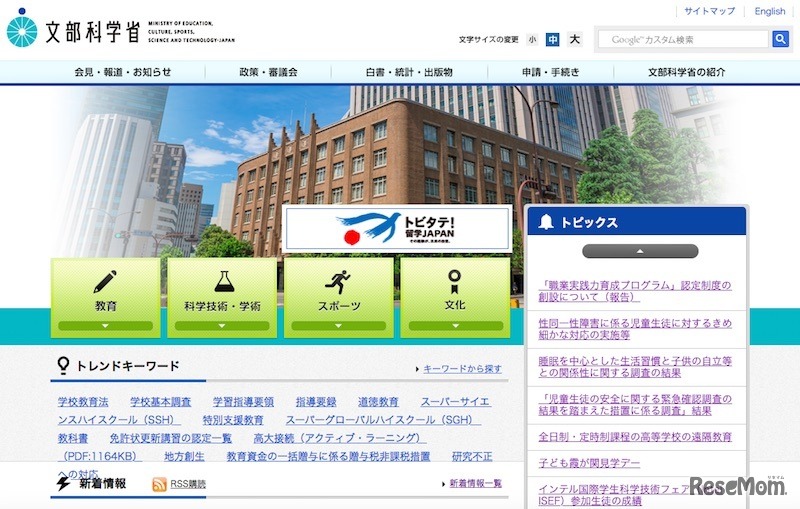Viewport: 800px width, 509px height.
Task: Open the 指導要録 keyword link
Action: pos(316,401)
